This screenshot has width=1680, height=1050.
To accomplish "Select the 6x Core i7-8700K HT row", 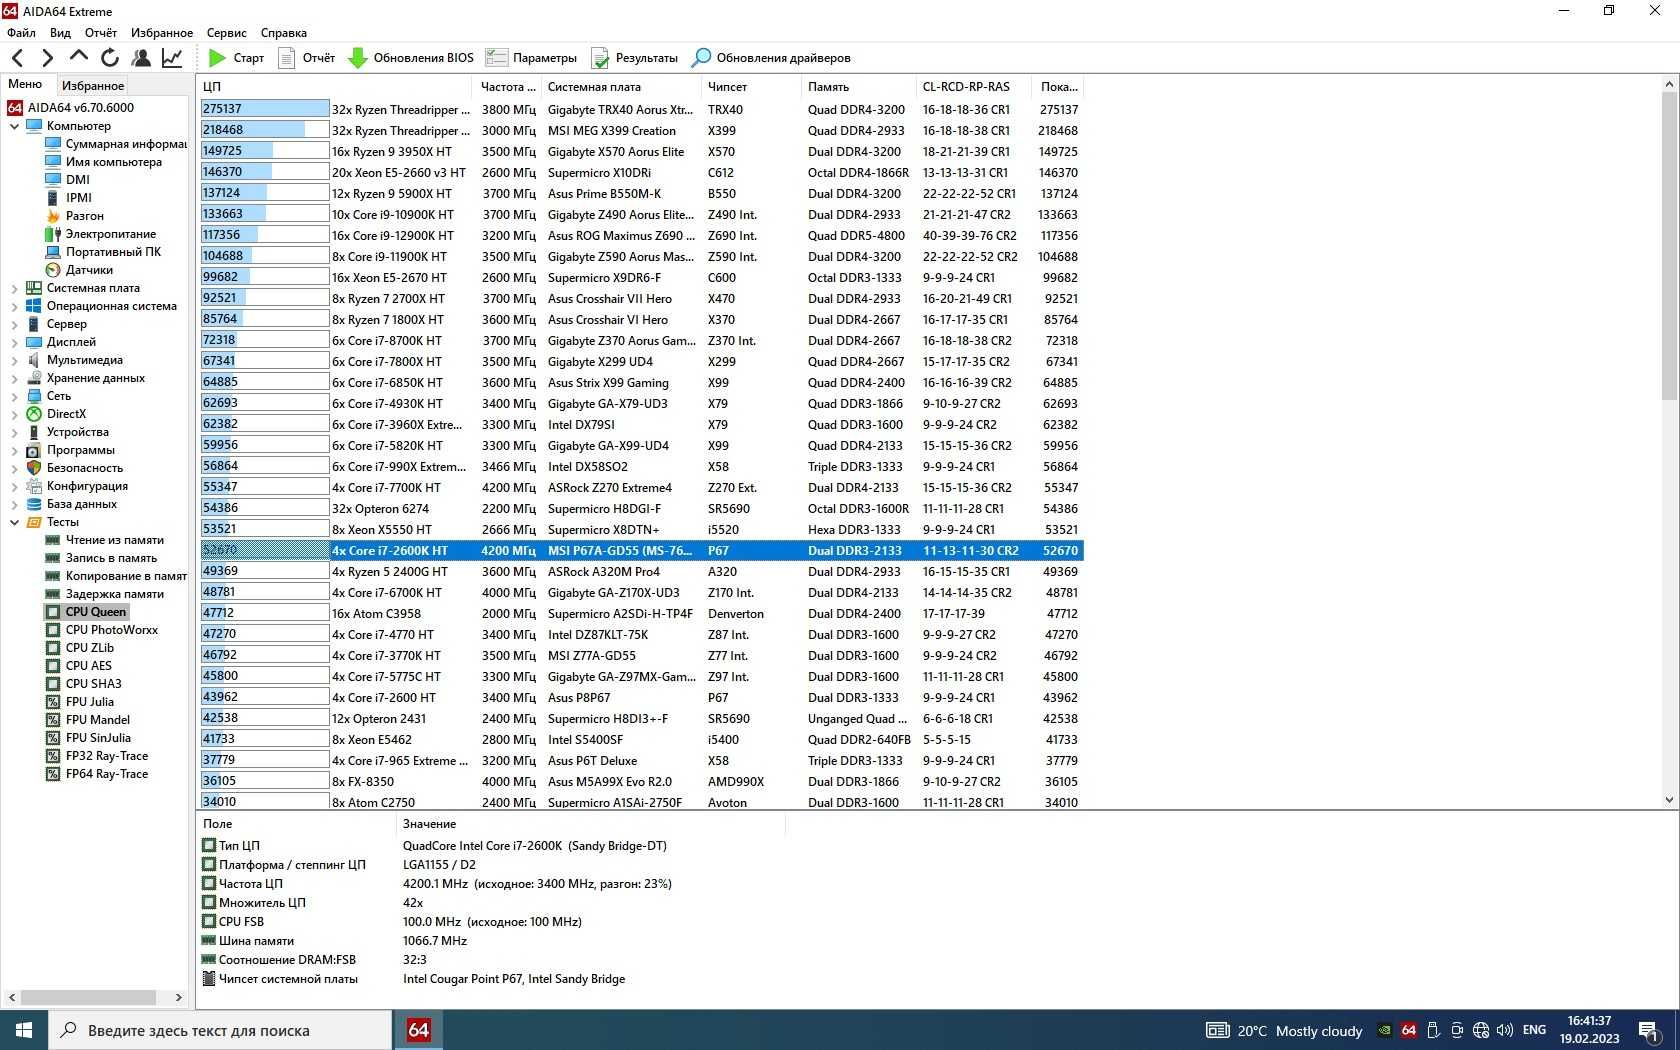I will click(x=641, y=341).
